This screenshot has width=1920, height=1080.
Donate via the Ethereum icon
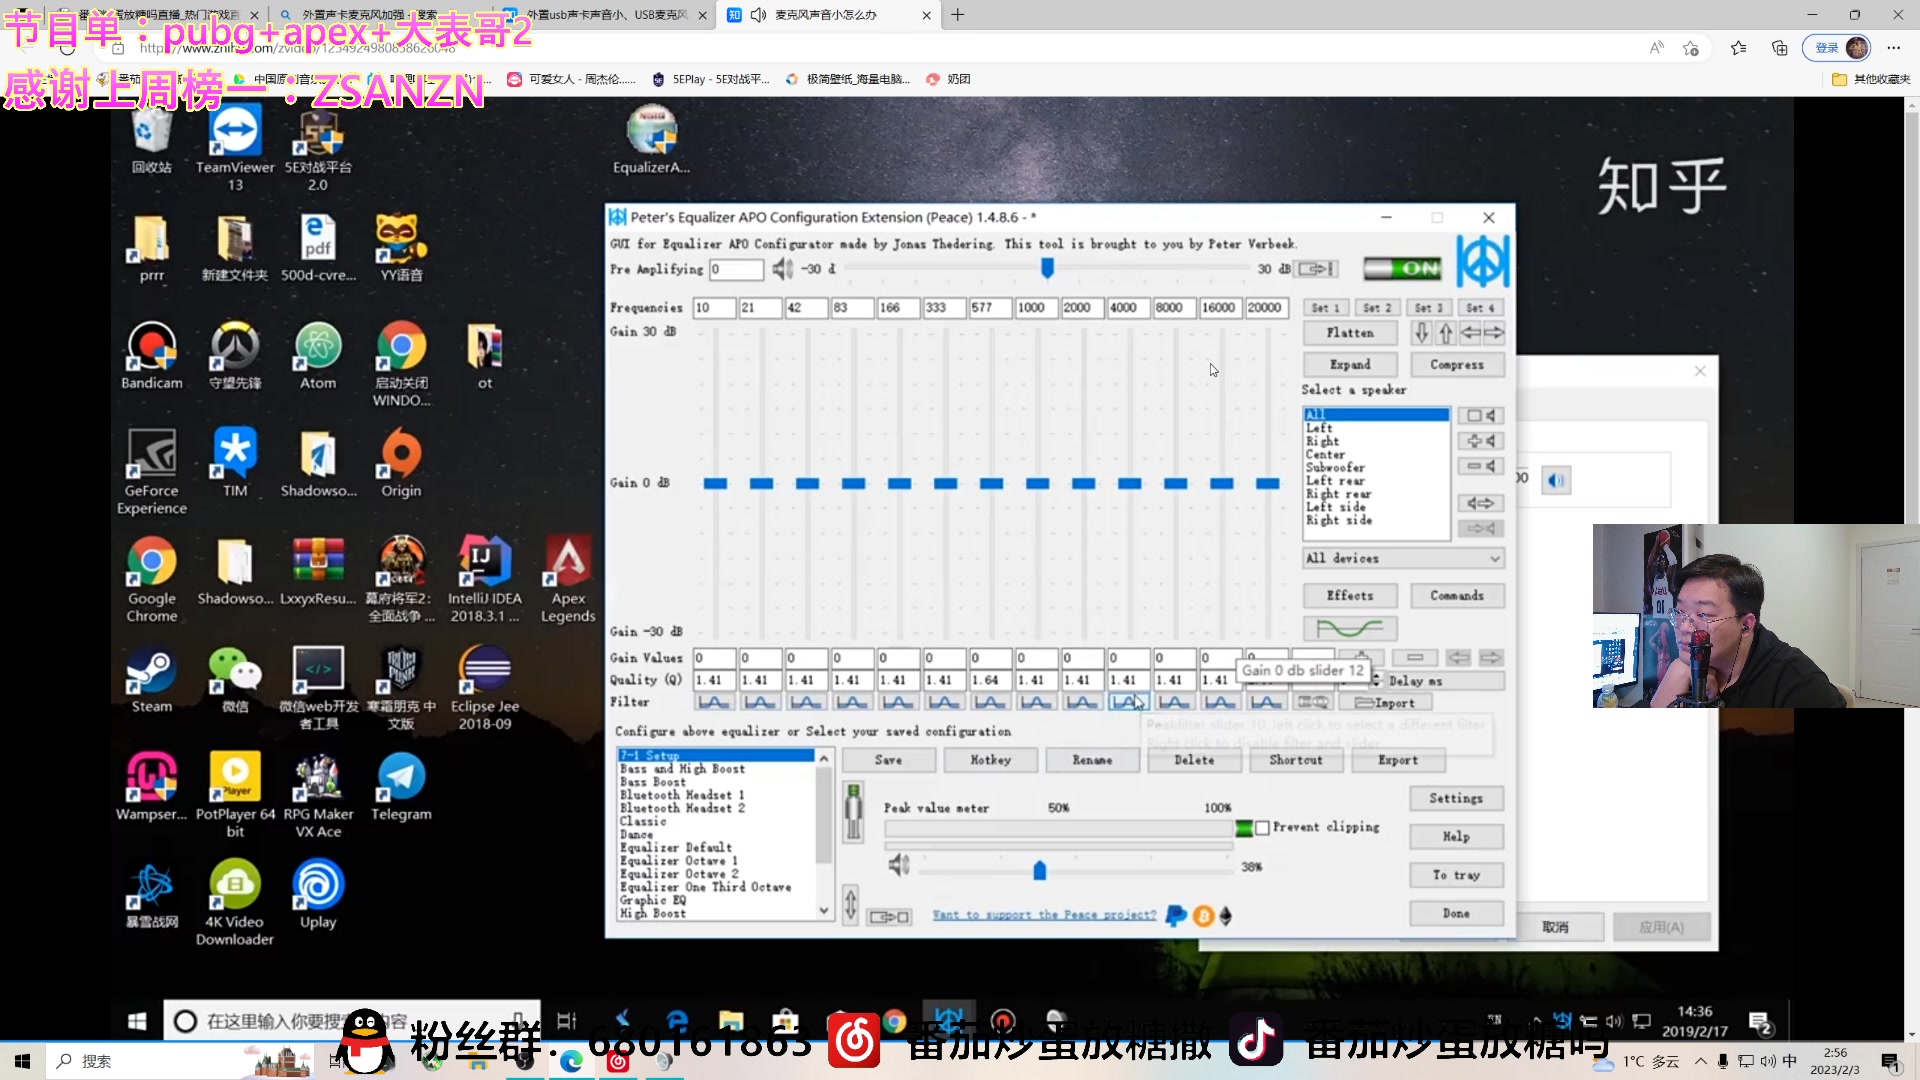point(1226,916)
